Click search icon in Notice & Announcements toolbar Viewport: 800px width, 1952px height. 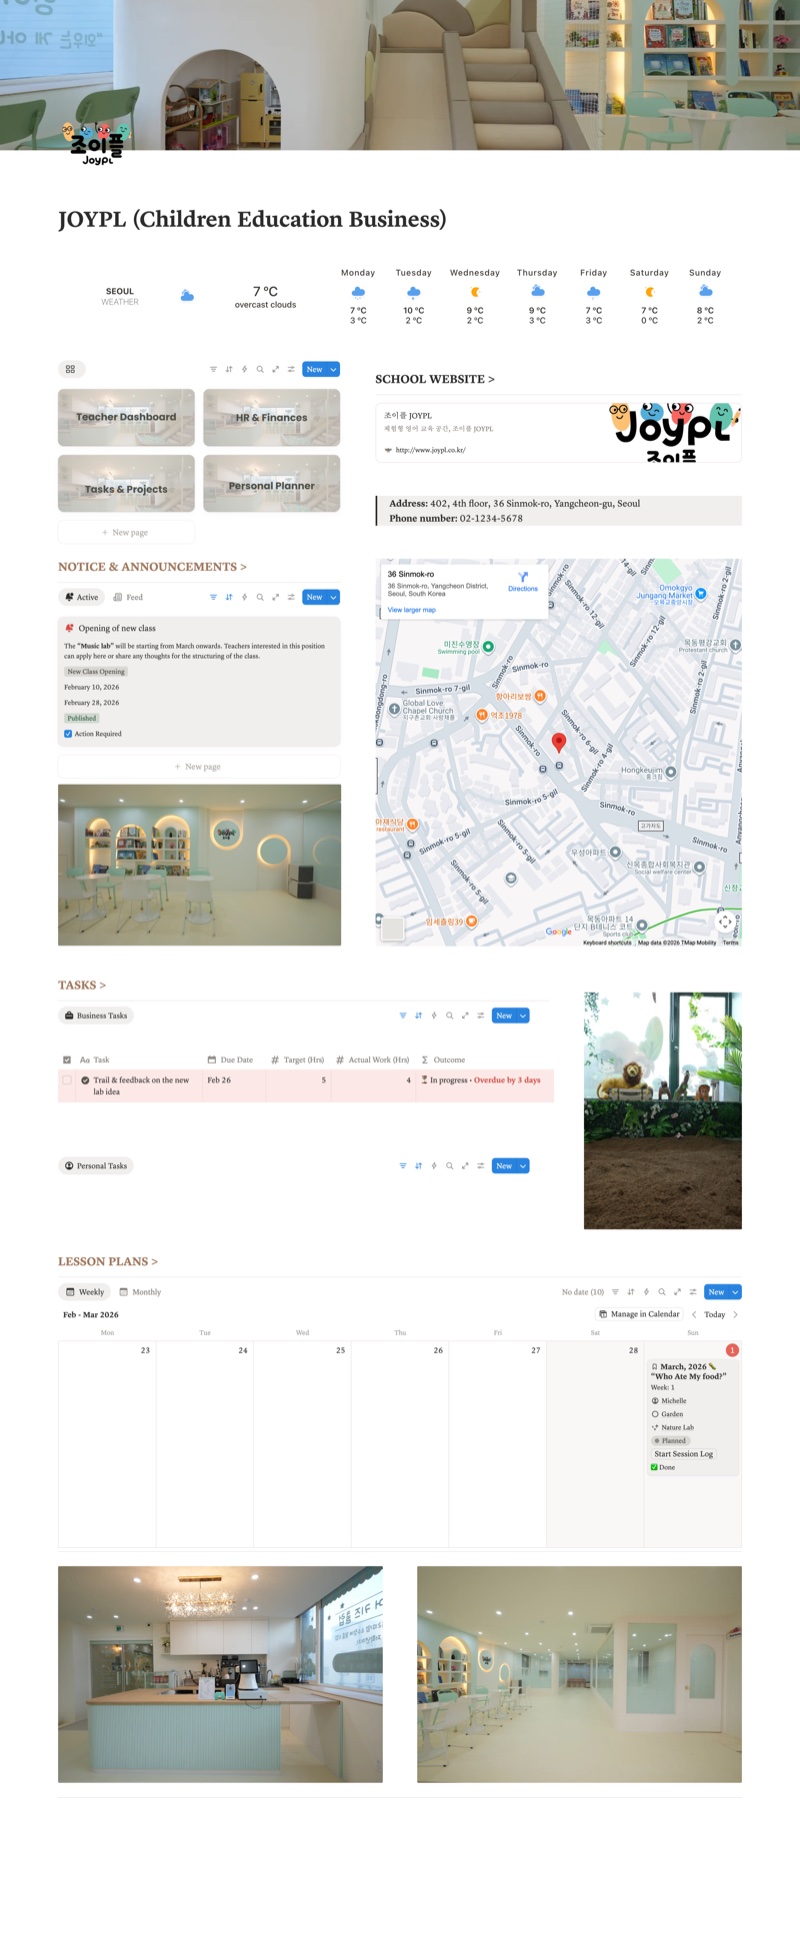click(x=260, y=597)
